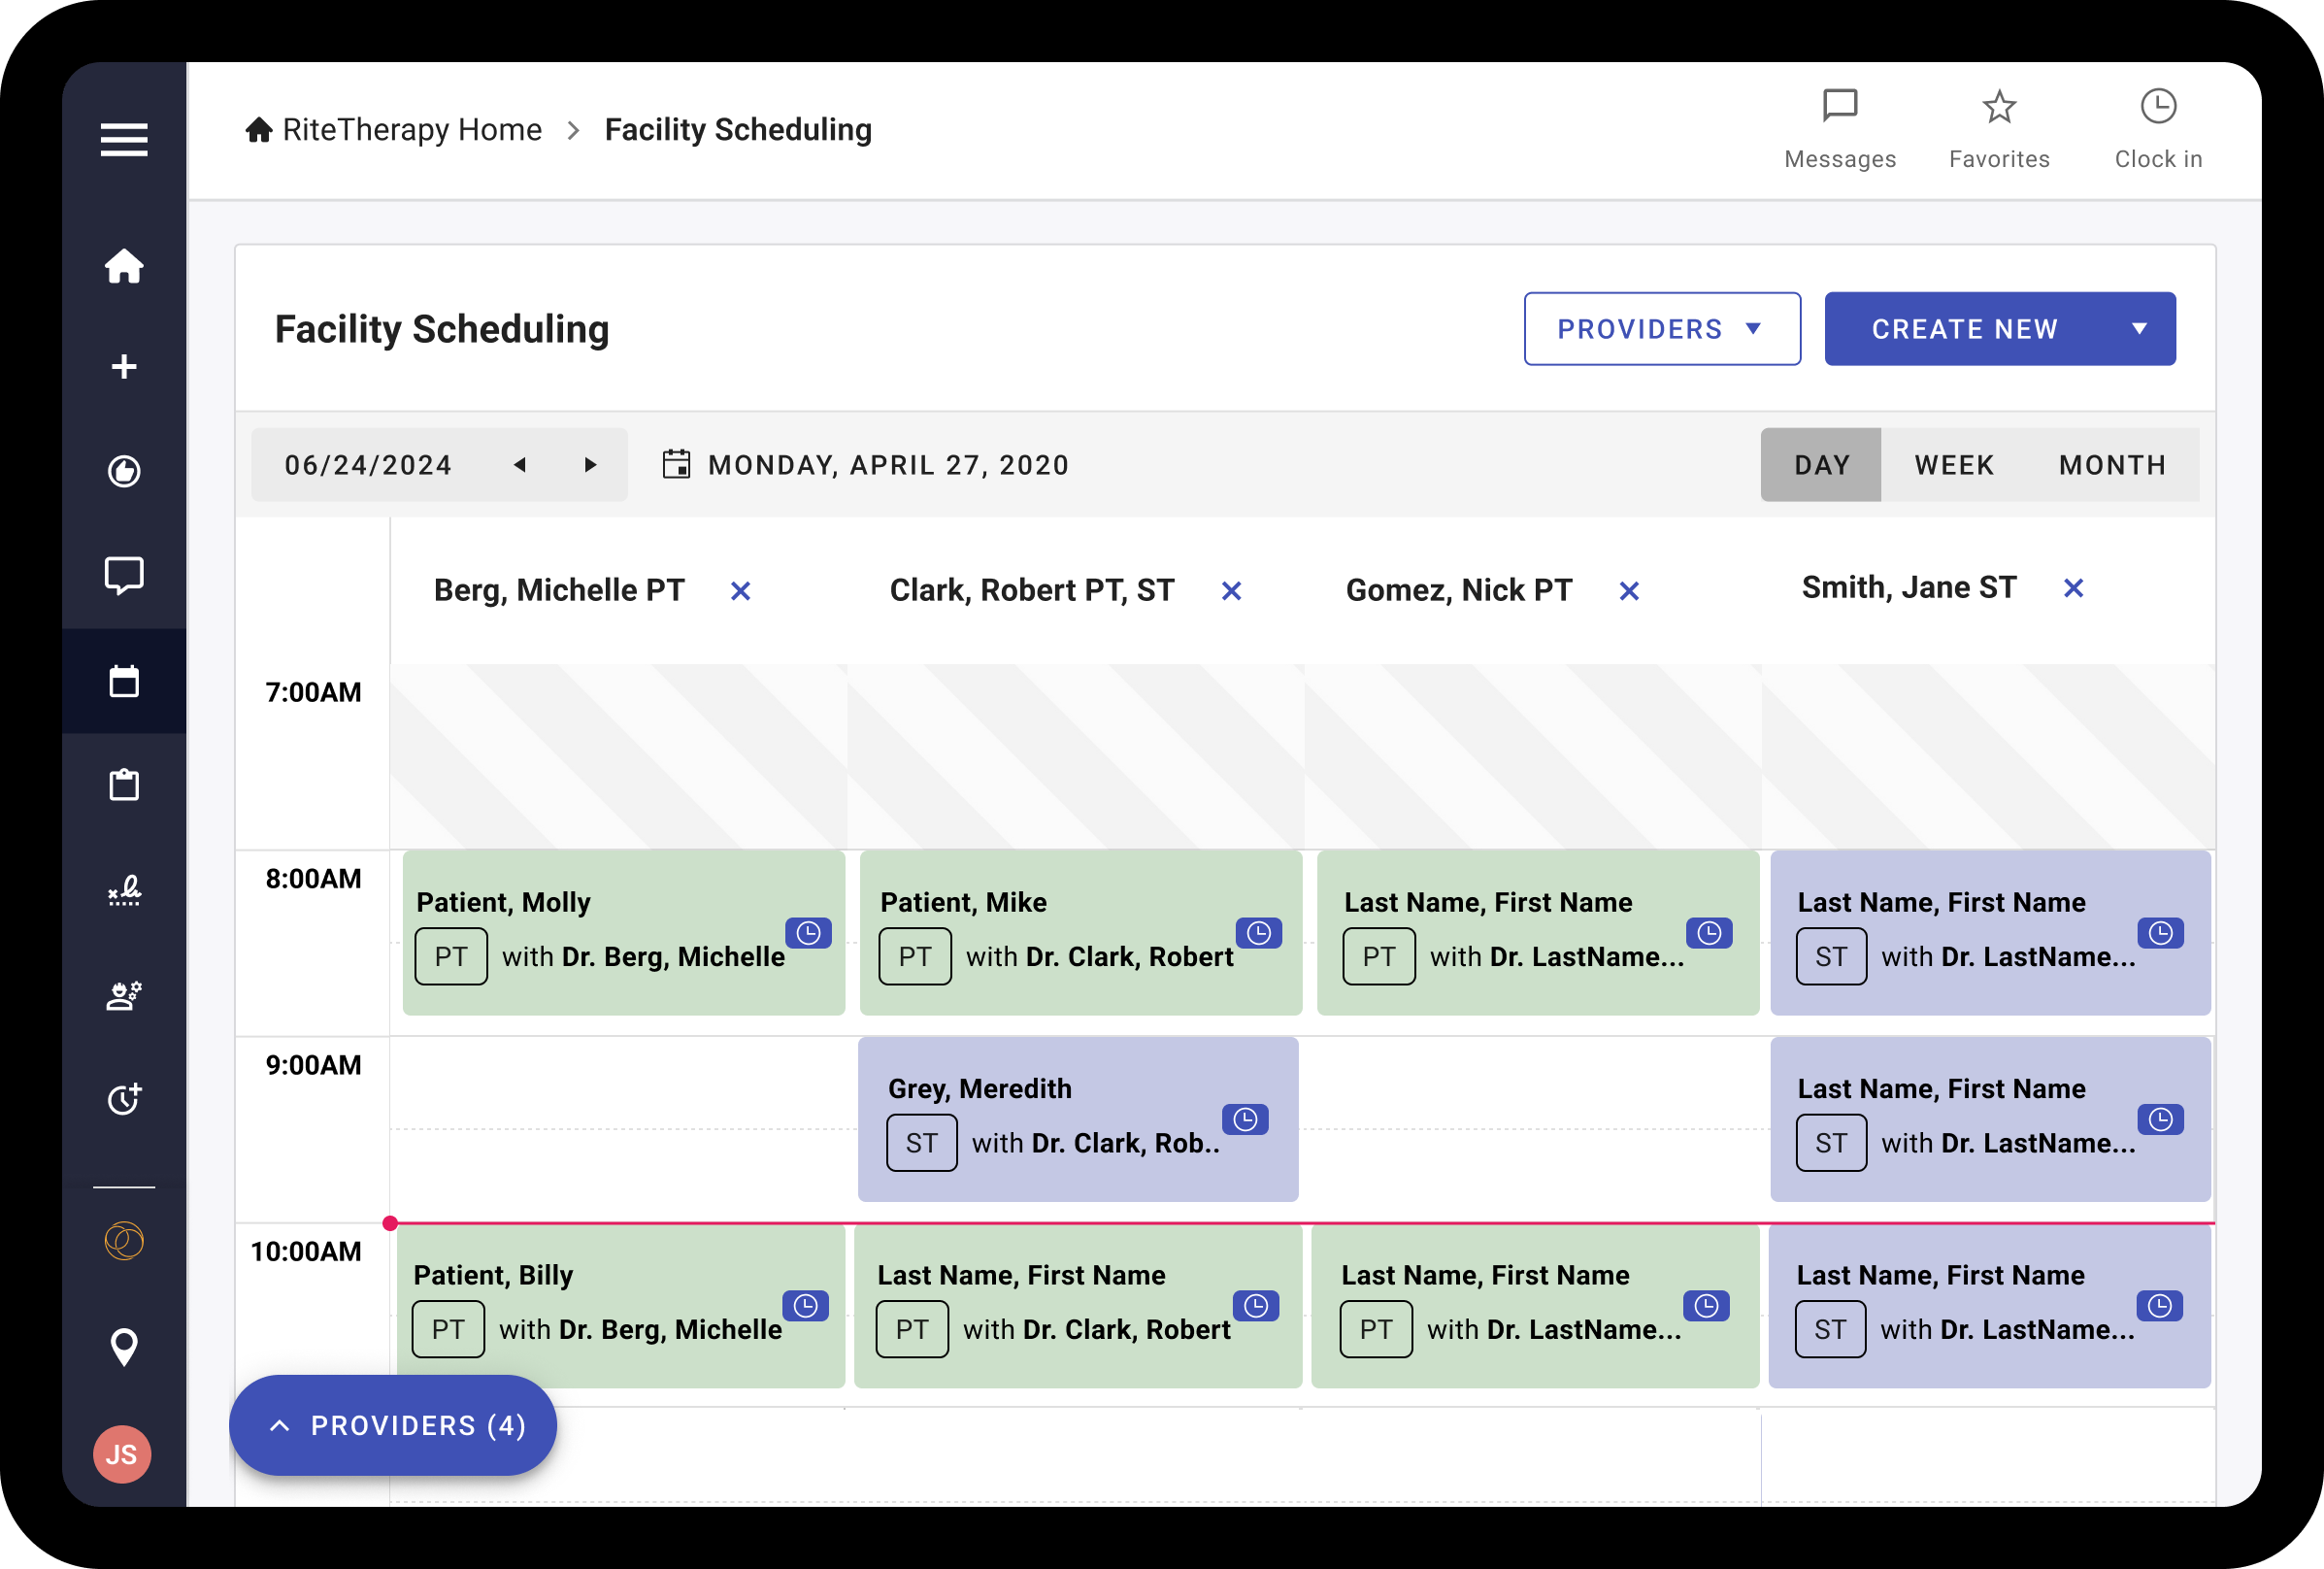The width and height of the screenshot is (2324, 1569).
Task: Click the 10:00AM current time marker dot
Action: [390, 1223]
